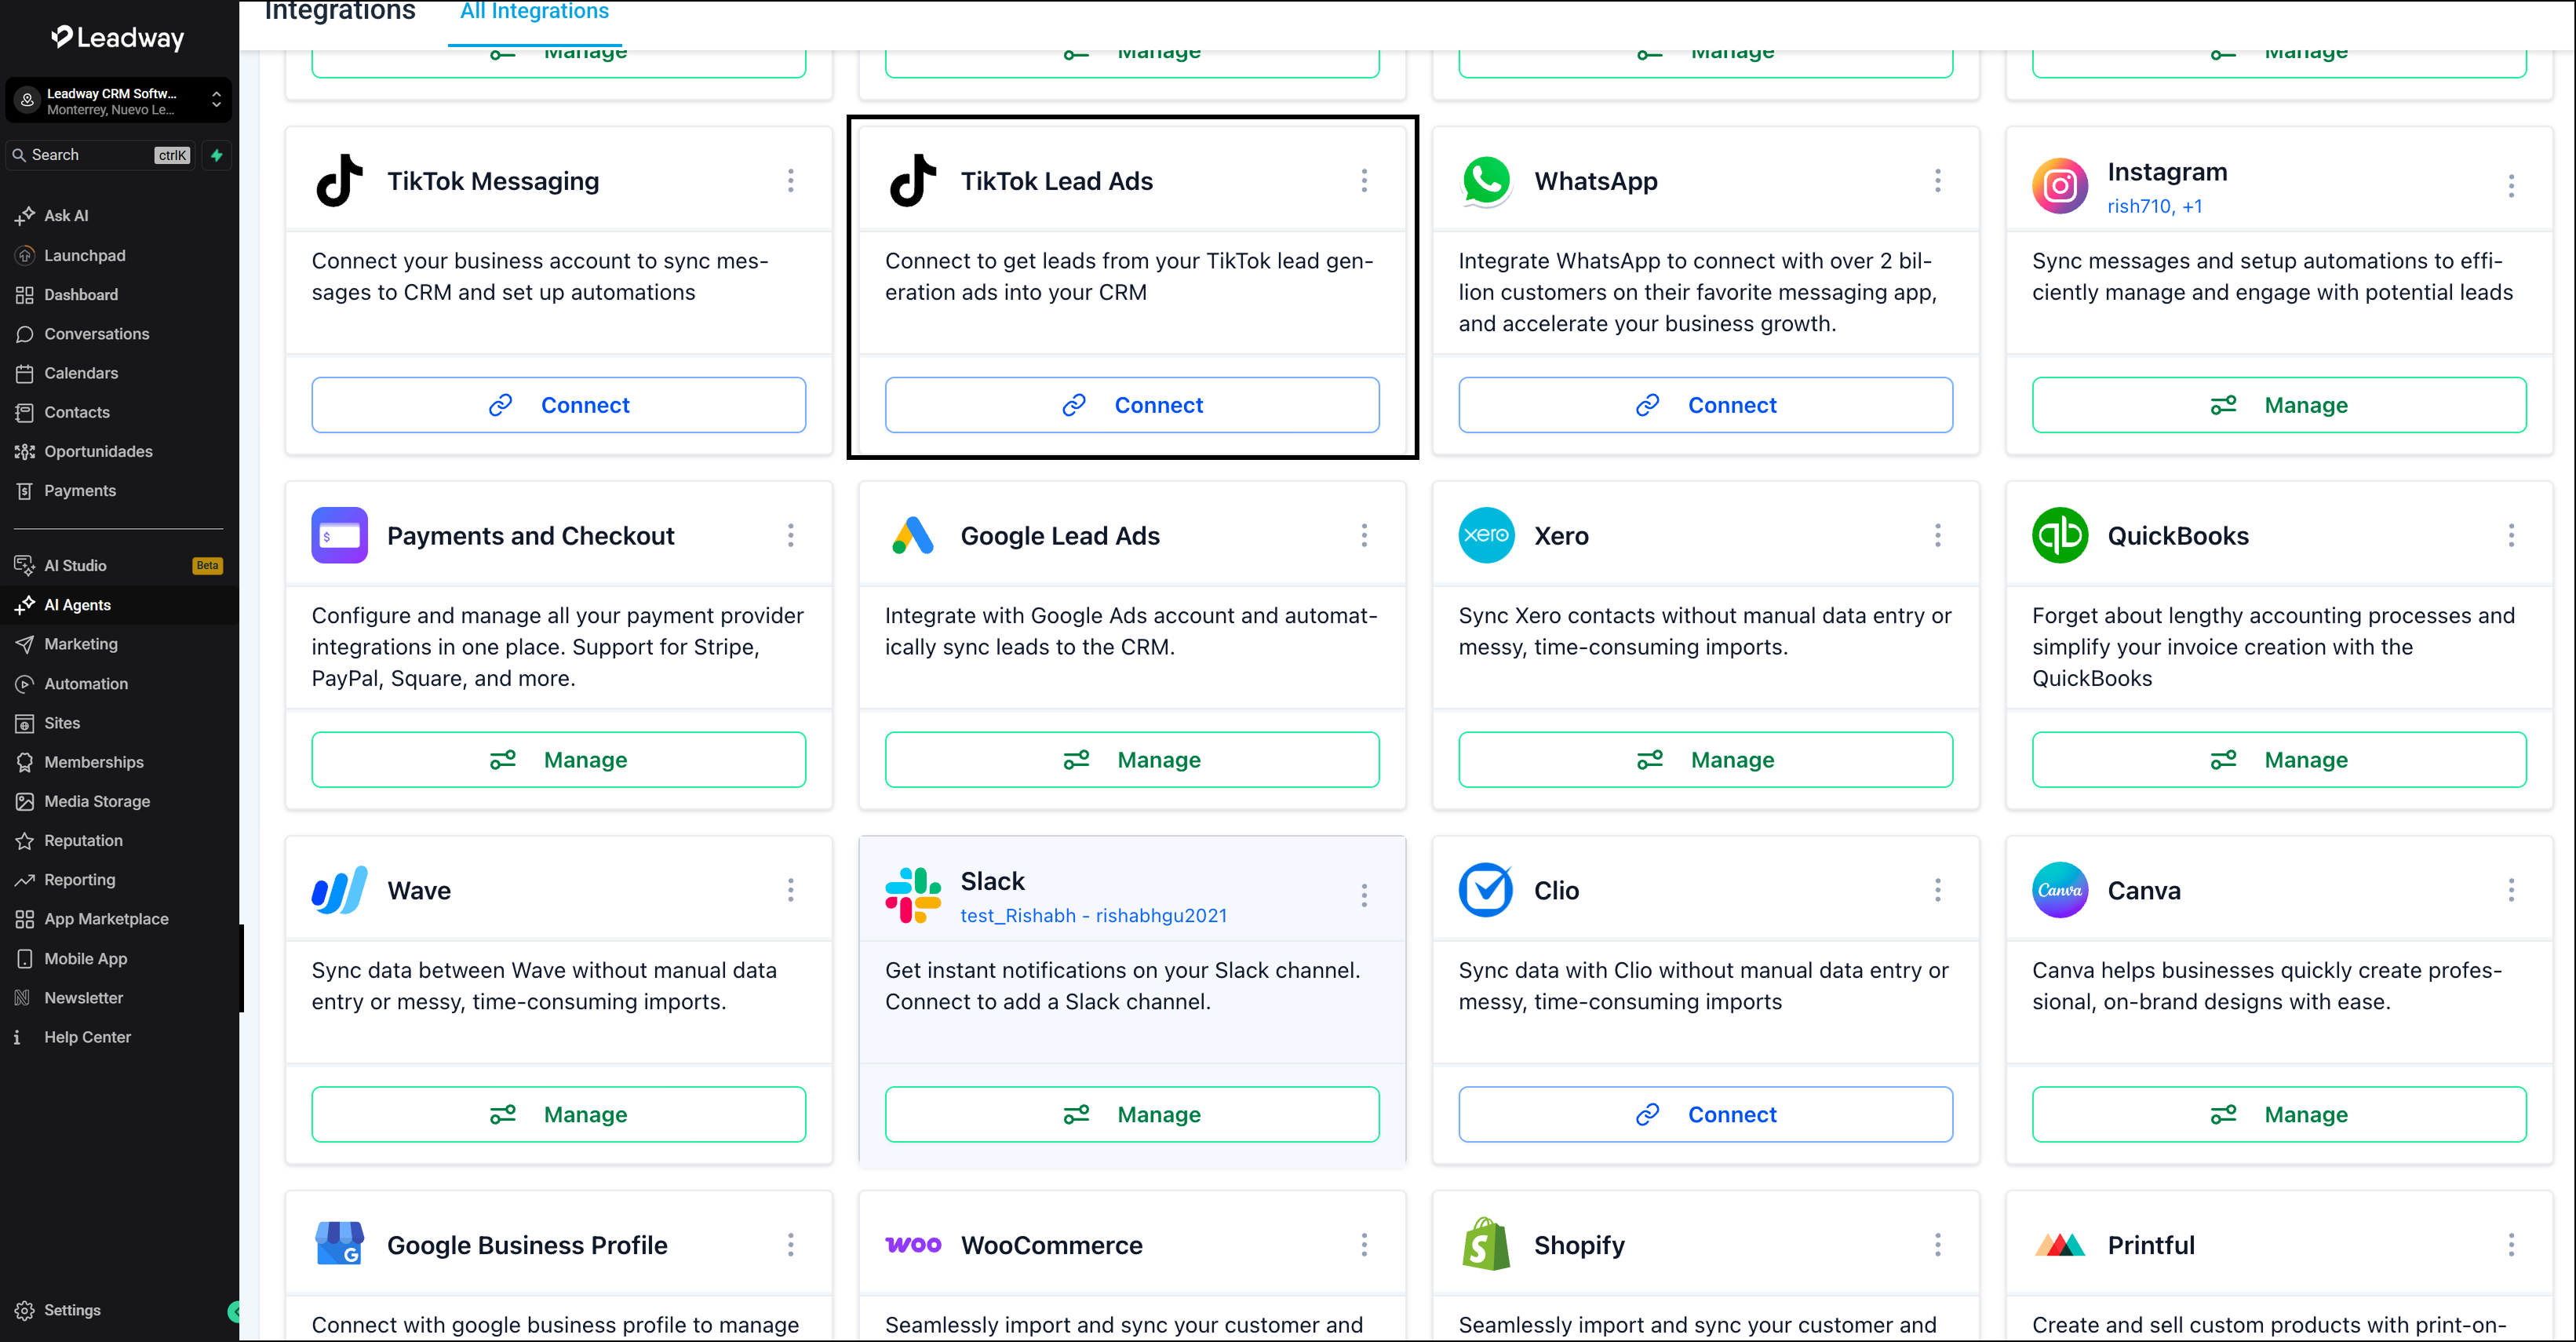The image size is (2576, 1342).
Task: Click the Leadway logo
Action: pyautogui.click(x=118, y=38)
